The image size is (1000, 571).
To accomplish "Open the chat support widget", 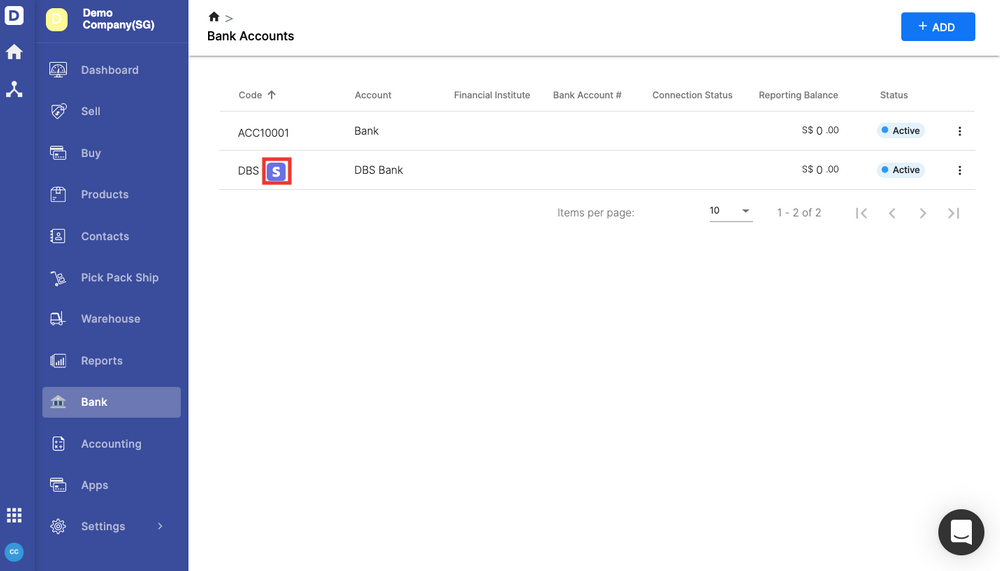I will point(960,532).
